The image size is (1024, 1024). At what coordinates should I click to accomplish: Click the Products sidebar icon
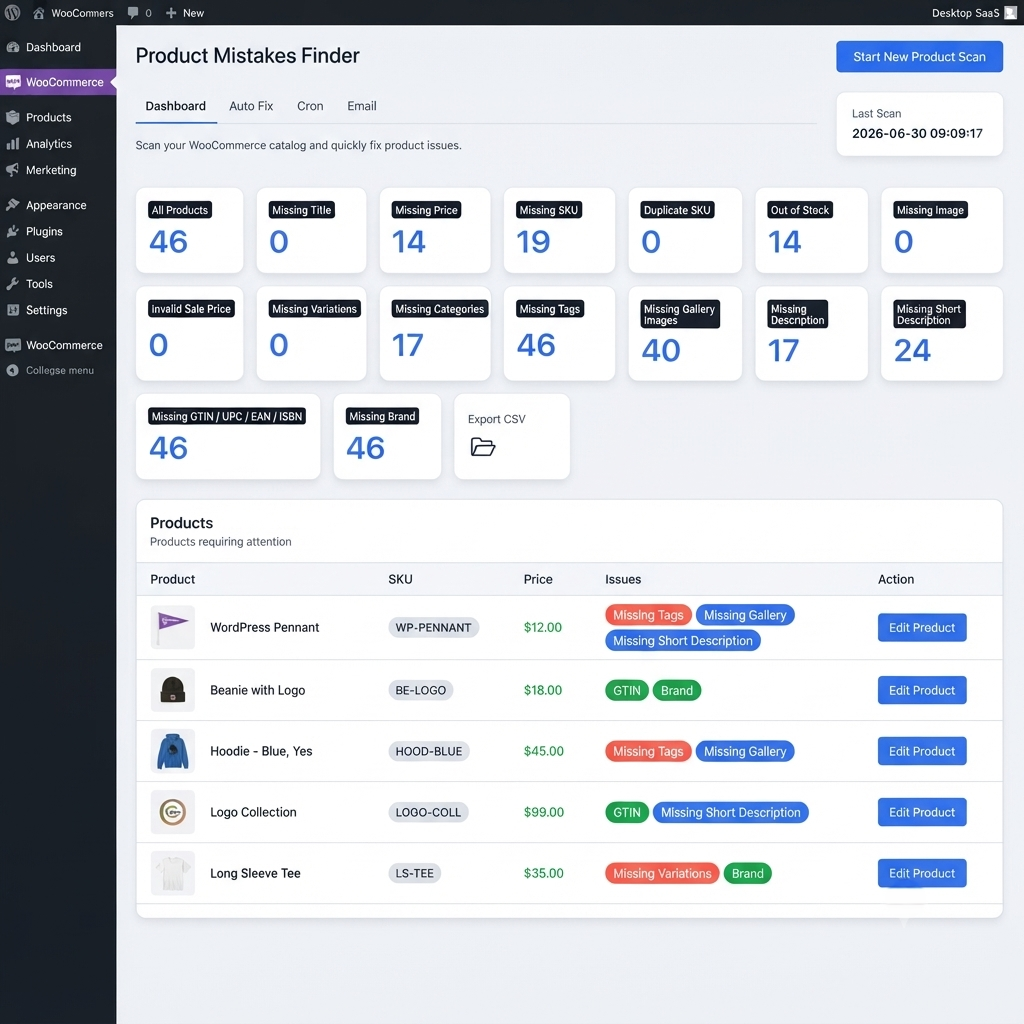[x=12, y=117]
